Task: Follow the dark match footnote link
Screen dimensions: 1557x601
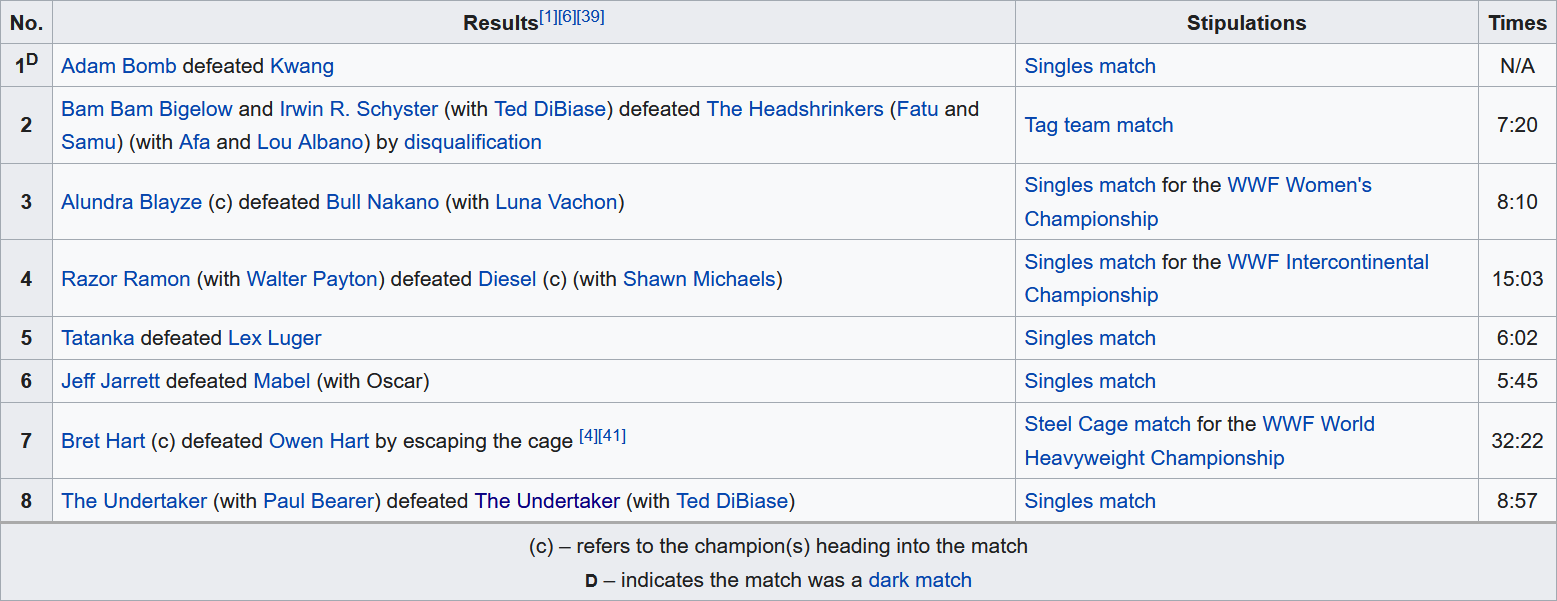Action: (919, 580)
